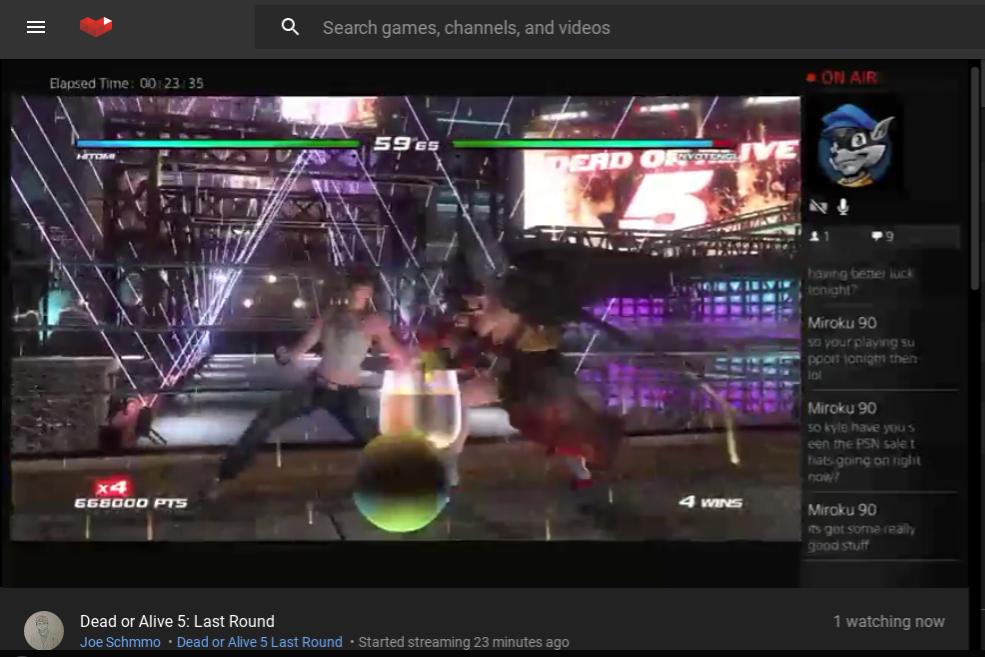Image resolution: width=985 pixels, height=657 pixels.
Task: Click the page vertical scrollbar on the right
Action: pos(975,176)
